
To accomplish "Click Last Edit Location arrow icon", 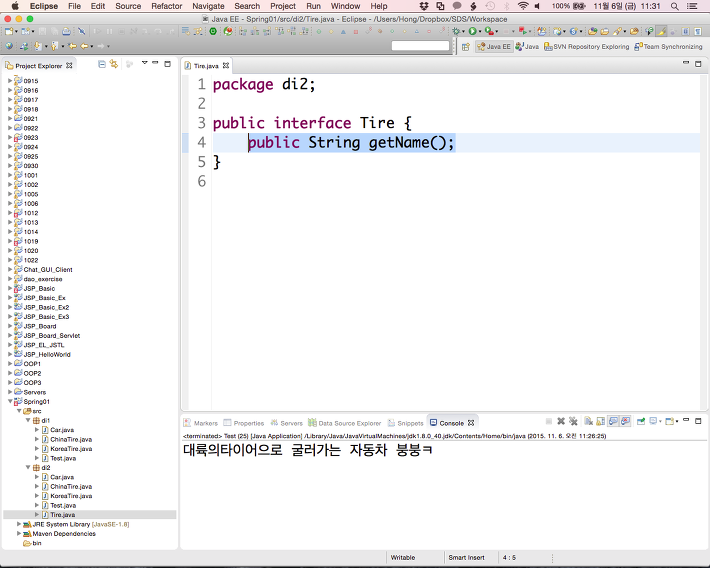I will [x=72, y=46].
